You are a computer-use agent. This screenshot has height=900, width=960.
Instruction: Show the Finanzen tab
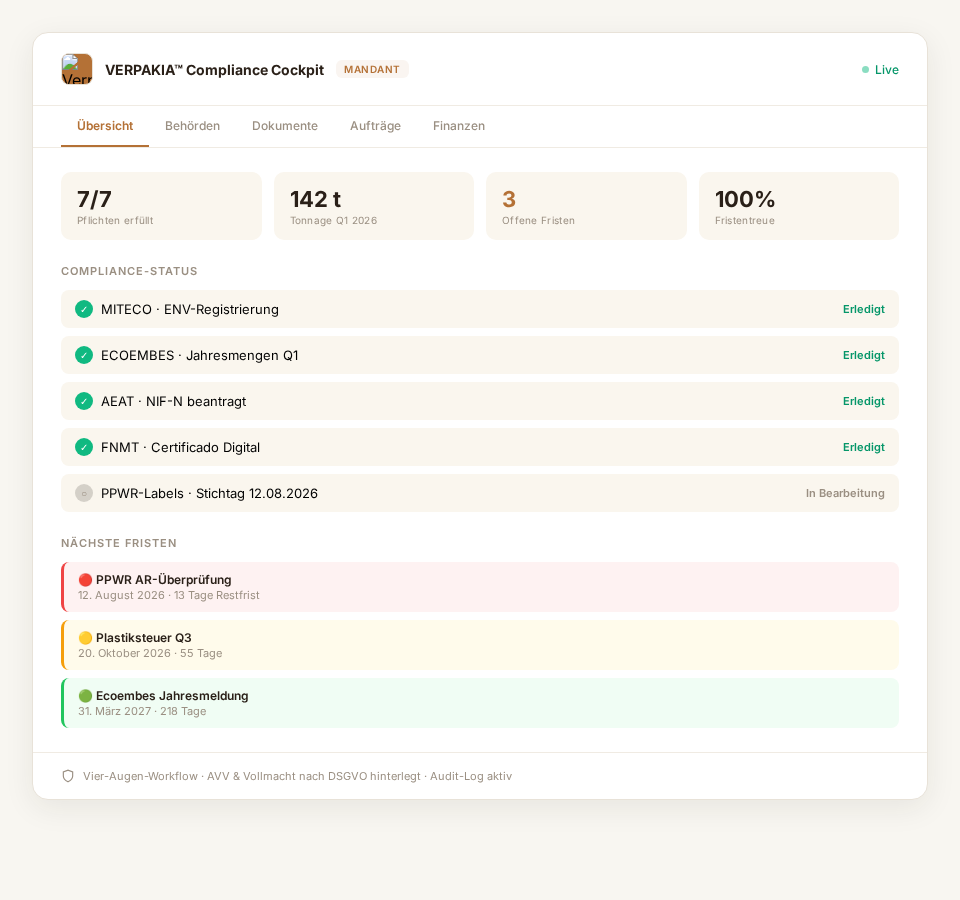coord(459,126)
